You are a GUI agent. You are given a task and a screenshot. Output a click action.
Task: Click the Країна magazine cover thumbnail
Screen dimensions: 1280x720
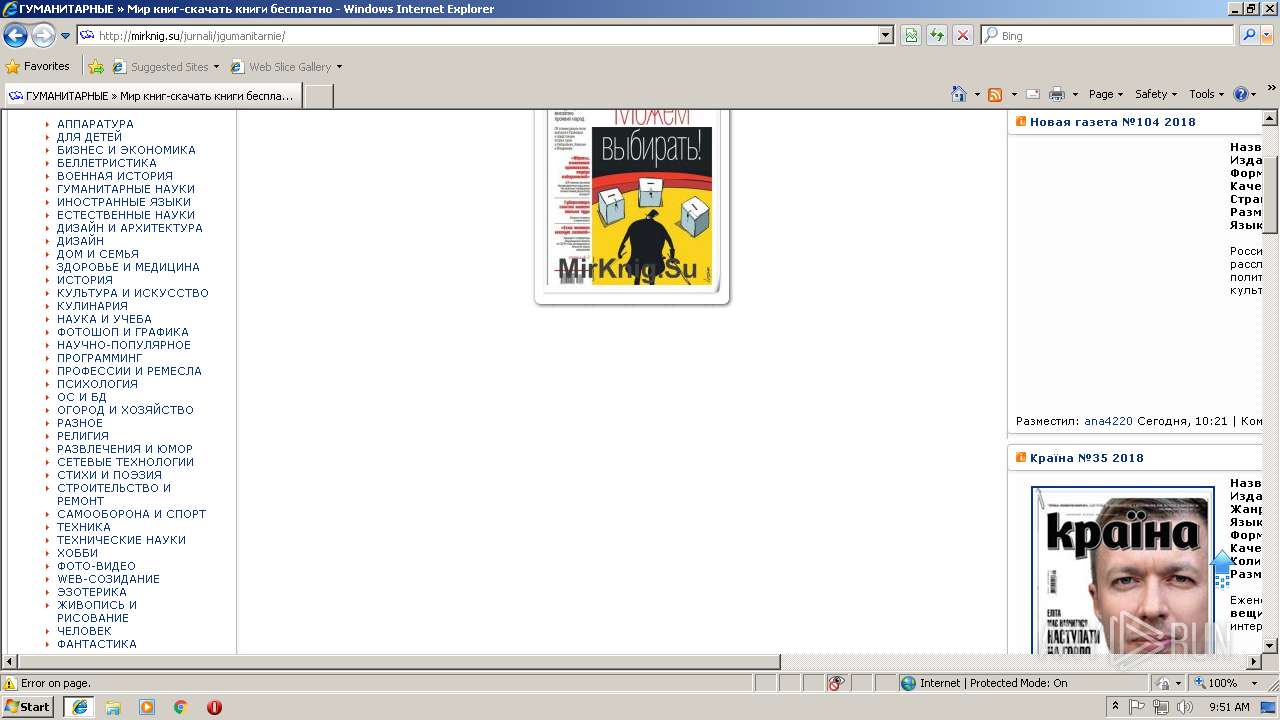pos(1123,571)
